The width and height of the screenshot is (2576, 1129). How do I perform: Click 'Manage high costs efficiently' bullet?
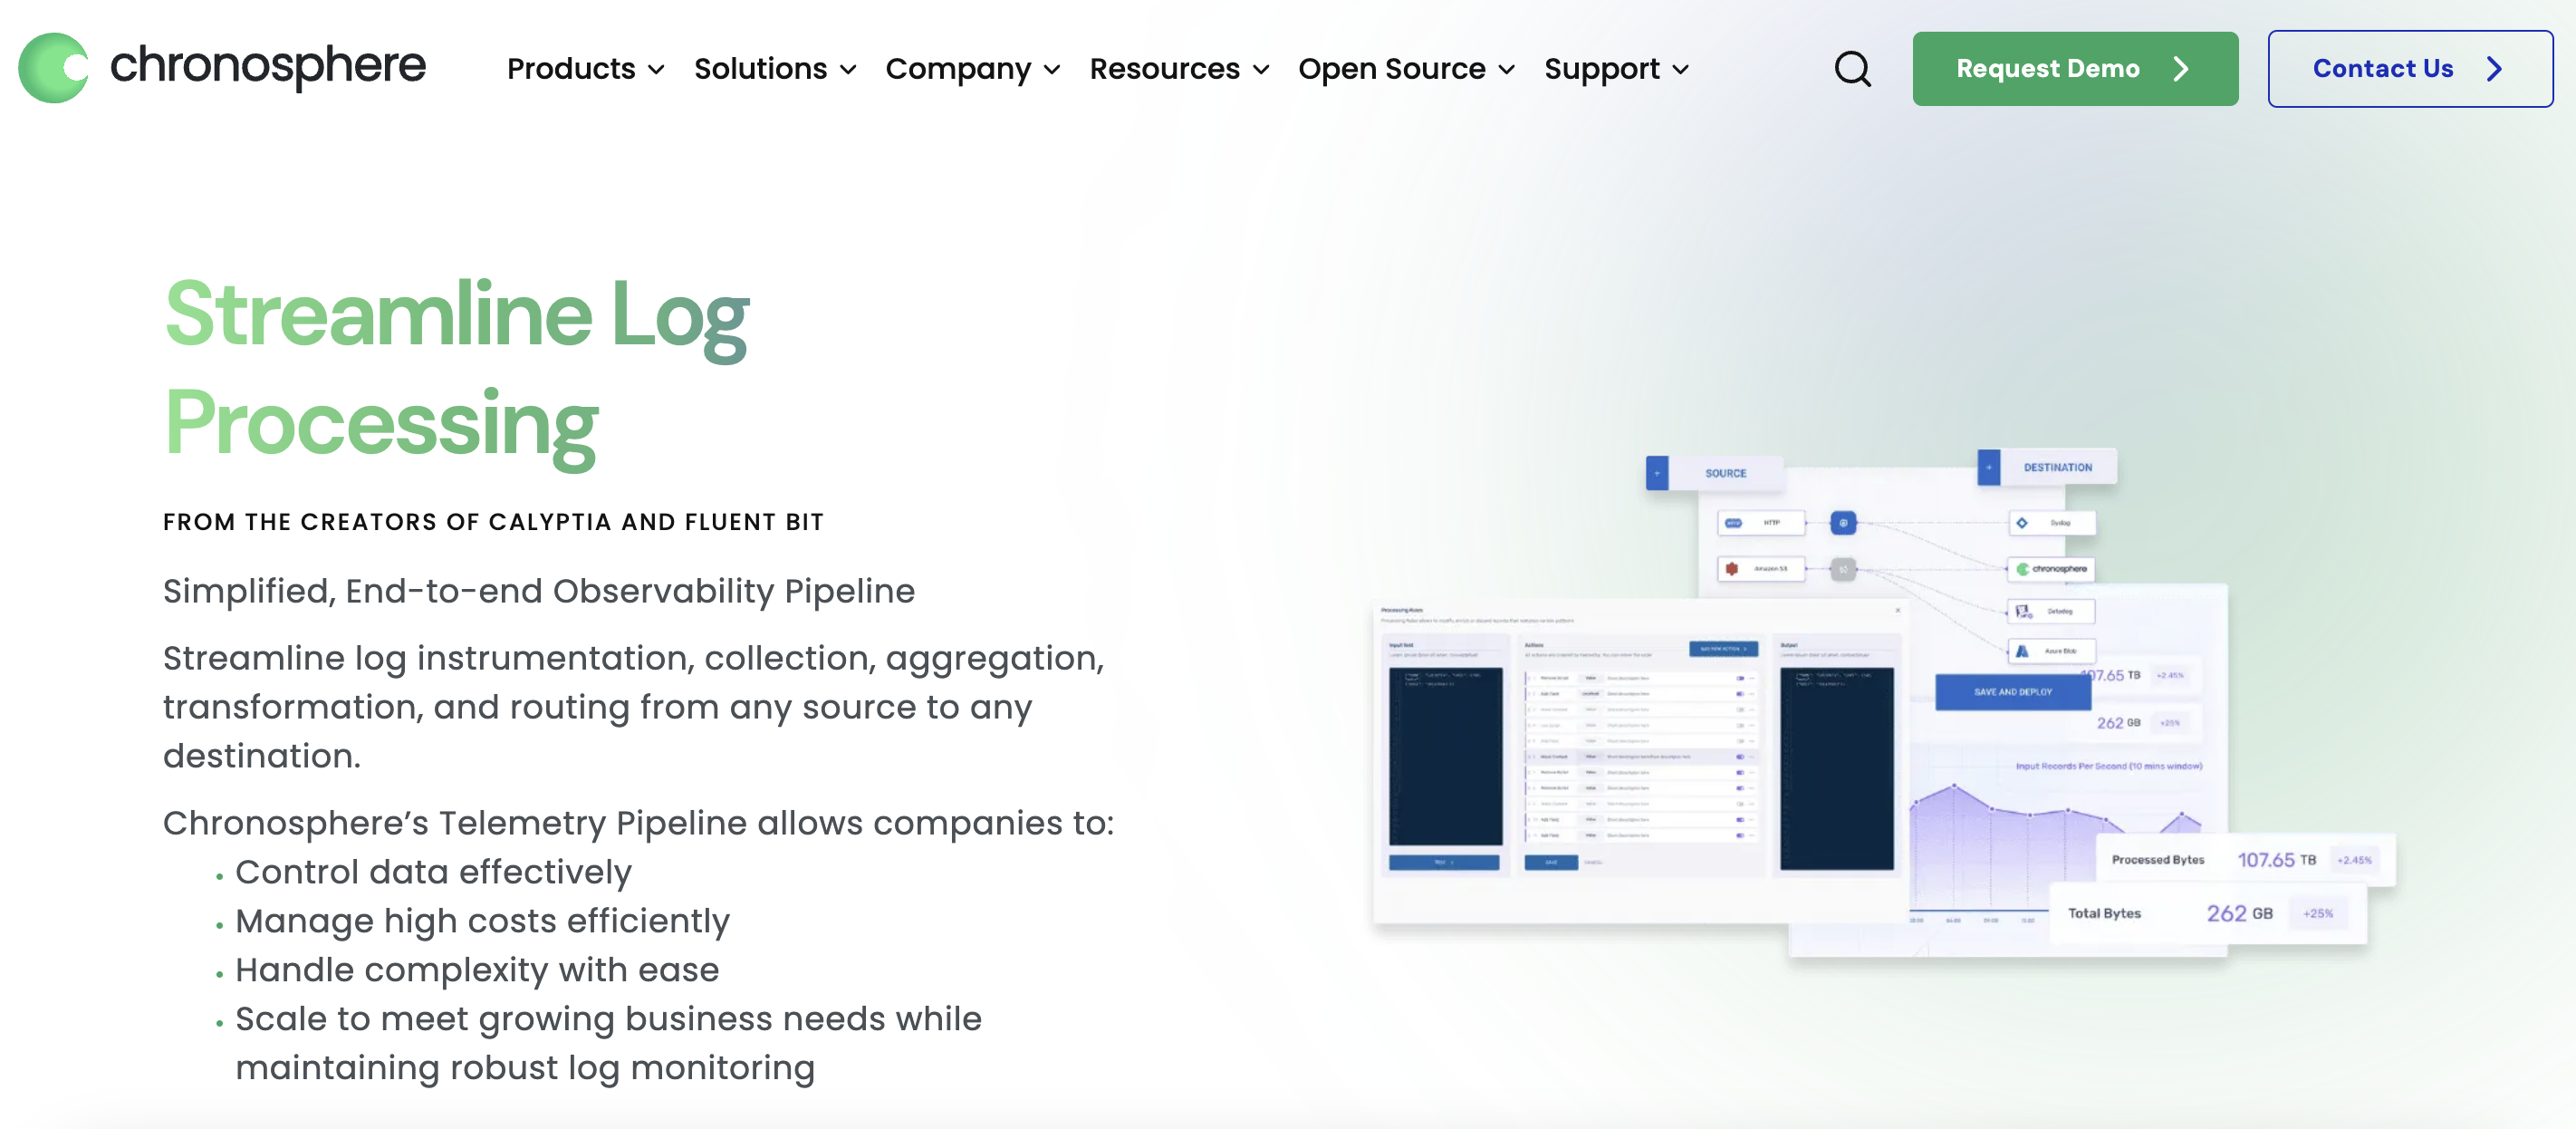482,921
